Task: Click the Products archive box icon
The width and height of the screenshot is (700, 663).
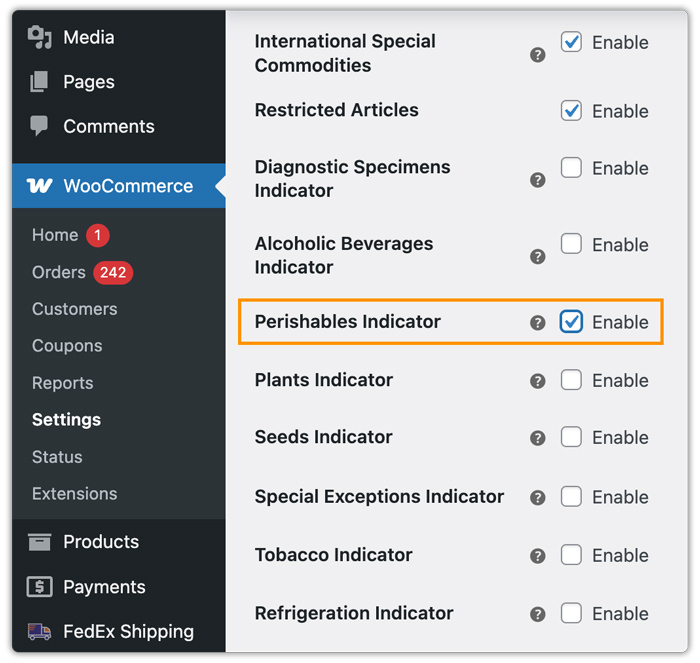Action: 39,542
